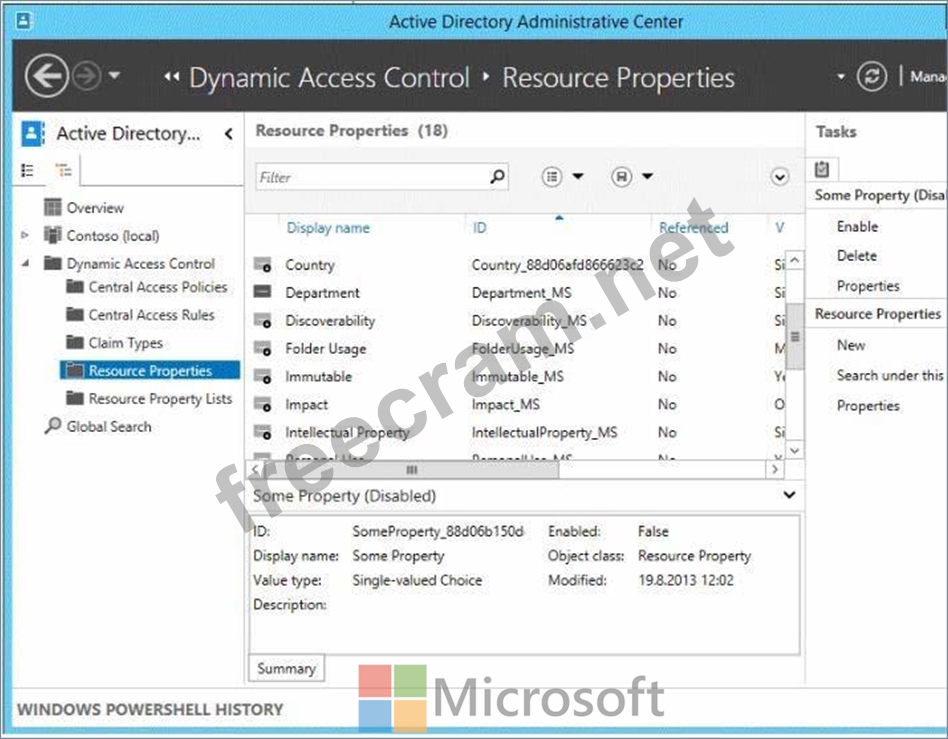This screenshot has height=739, width=948.
Task: Click the Department row's property icon
Action: [262, 292]
